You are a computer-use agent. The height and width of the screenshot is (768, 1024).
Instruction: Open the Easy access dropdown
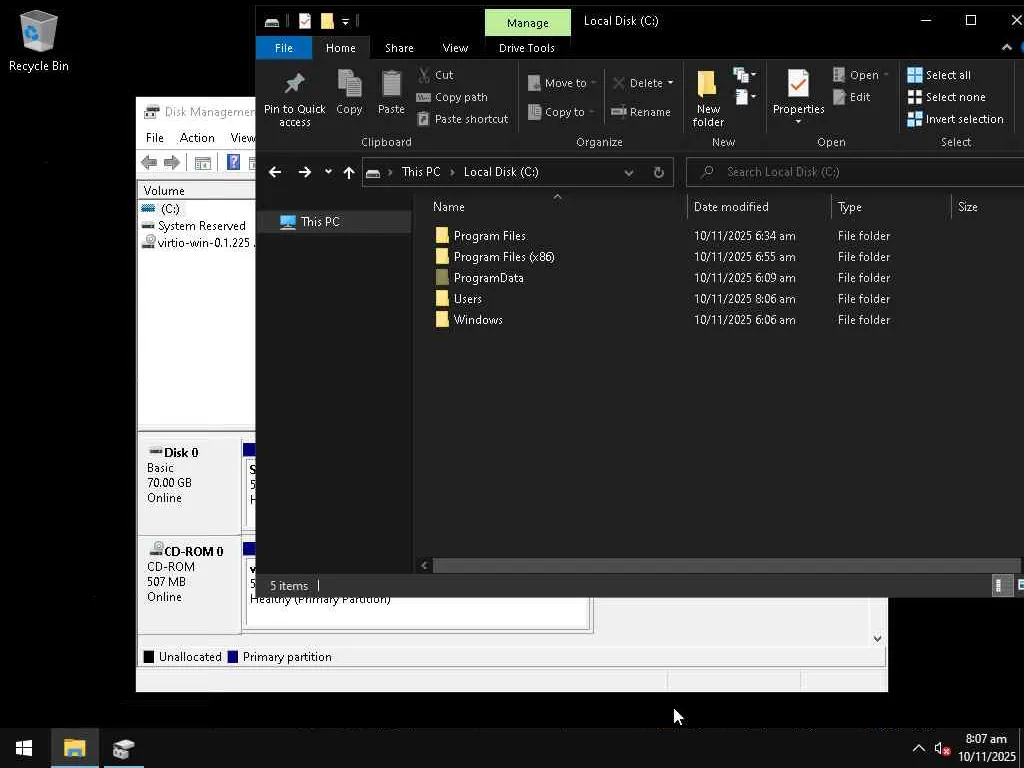pos(745,97)
